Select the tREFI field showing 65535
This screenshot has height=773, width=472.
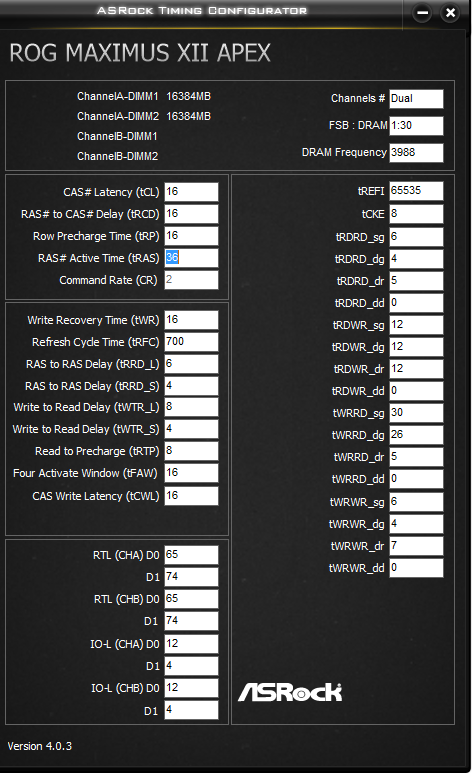click(416, 191)
